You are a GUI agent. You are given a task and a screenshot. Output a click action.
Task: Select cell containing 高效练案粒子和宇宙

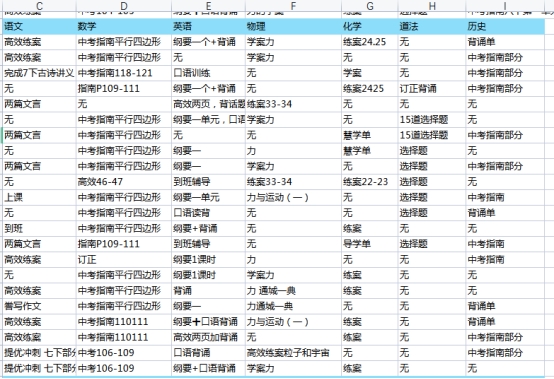click(x=293, y=353)
